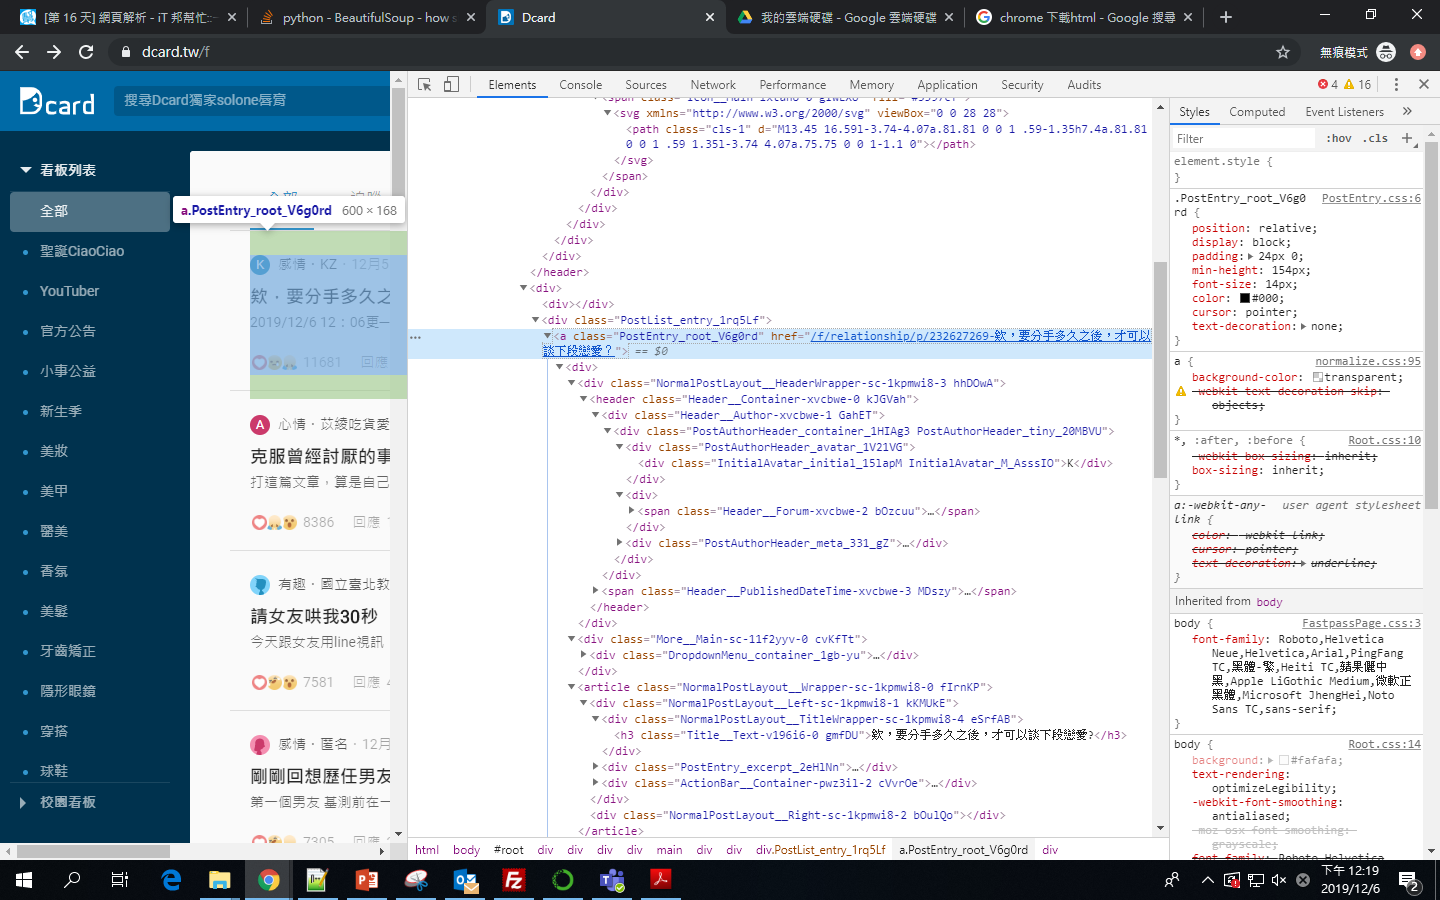Viewport: 1440px width, 900px height.
Task: Open incognito mode profile icon
Action: coord(1386,52)
